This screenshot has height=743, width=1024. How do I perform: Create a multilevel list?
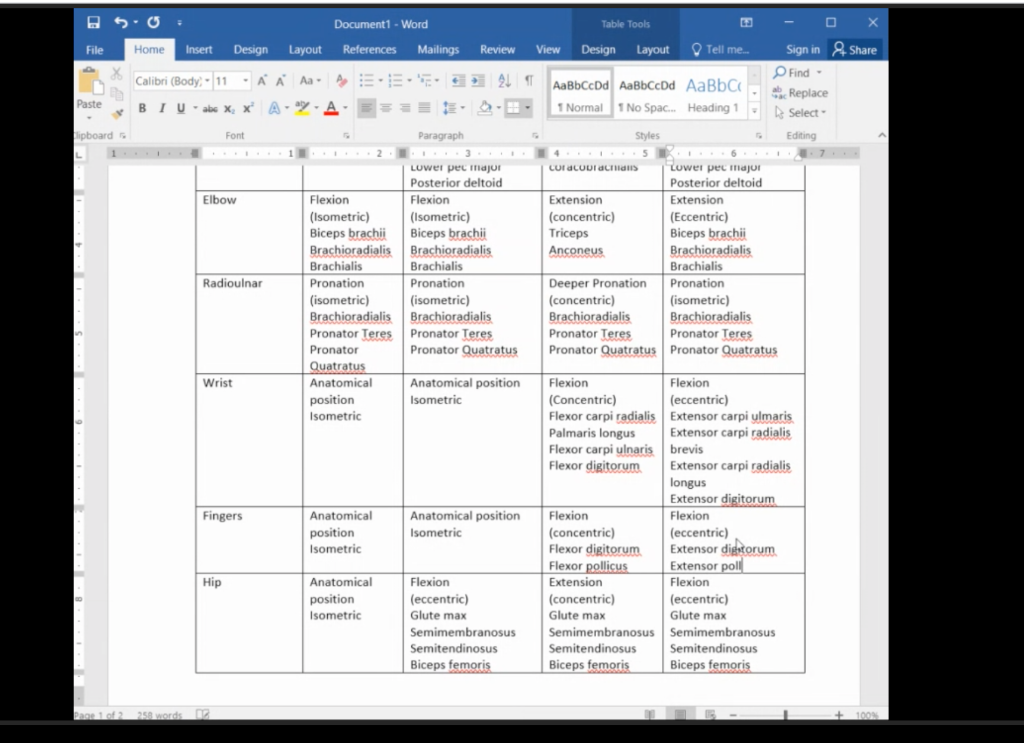tap(425, 81)
